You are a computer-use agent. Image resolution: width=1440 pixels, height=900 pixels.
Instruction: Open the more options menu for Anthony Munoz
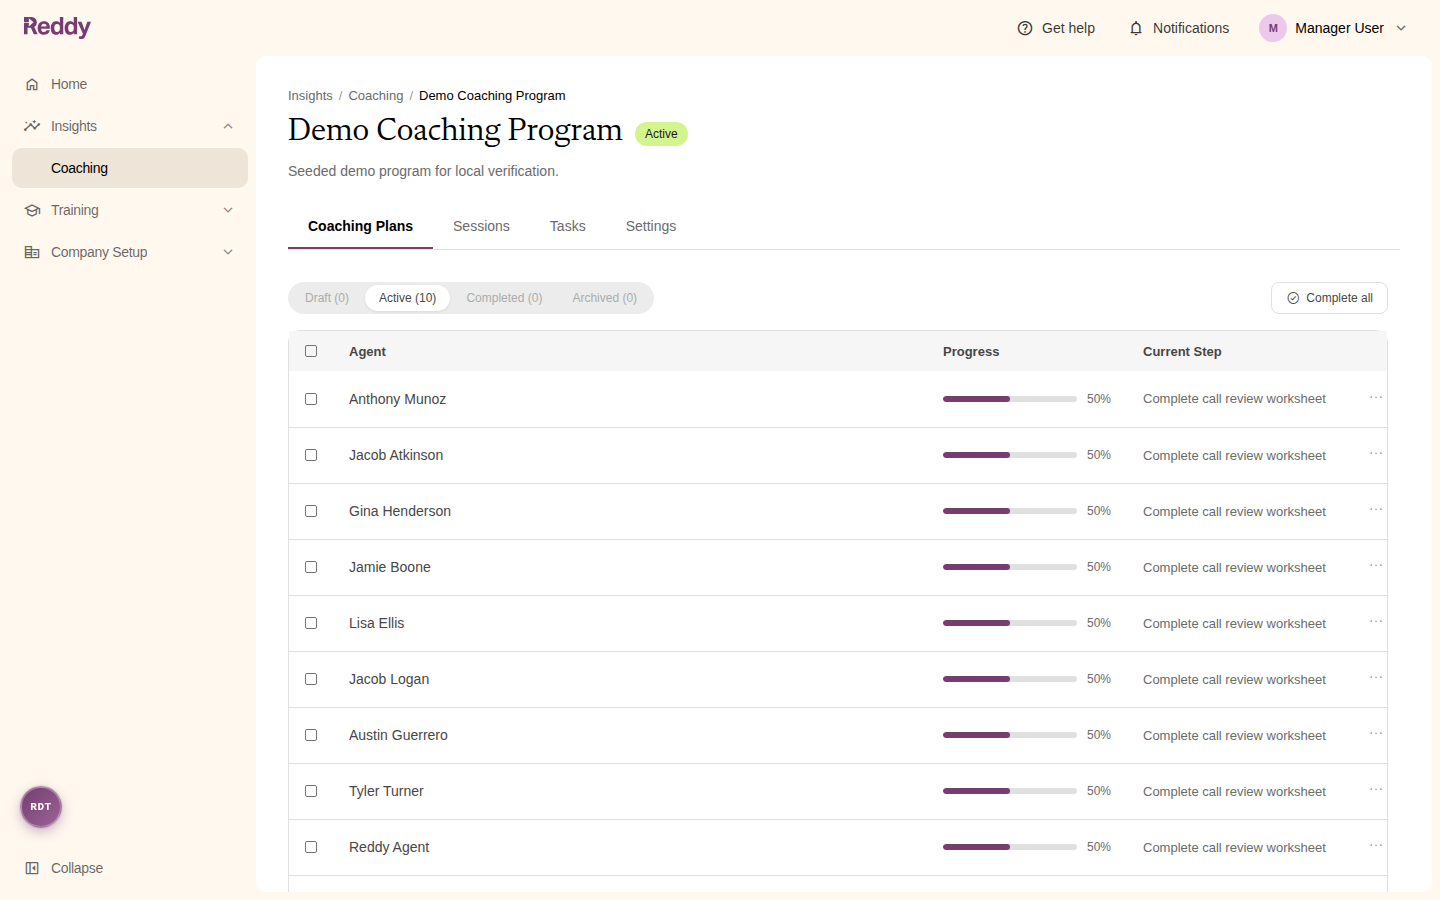pos(1376,398)
